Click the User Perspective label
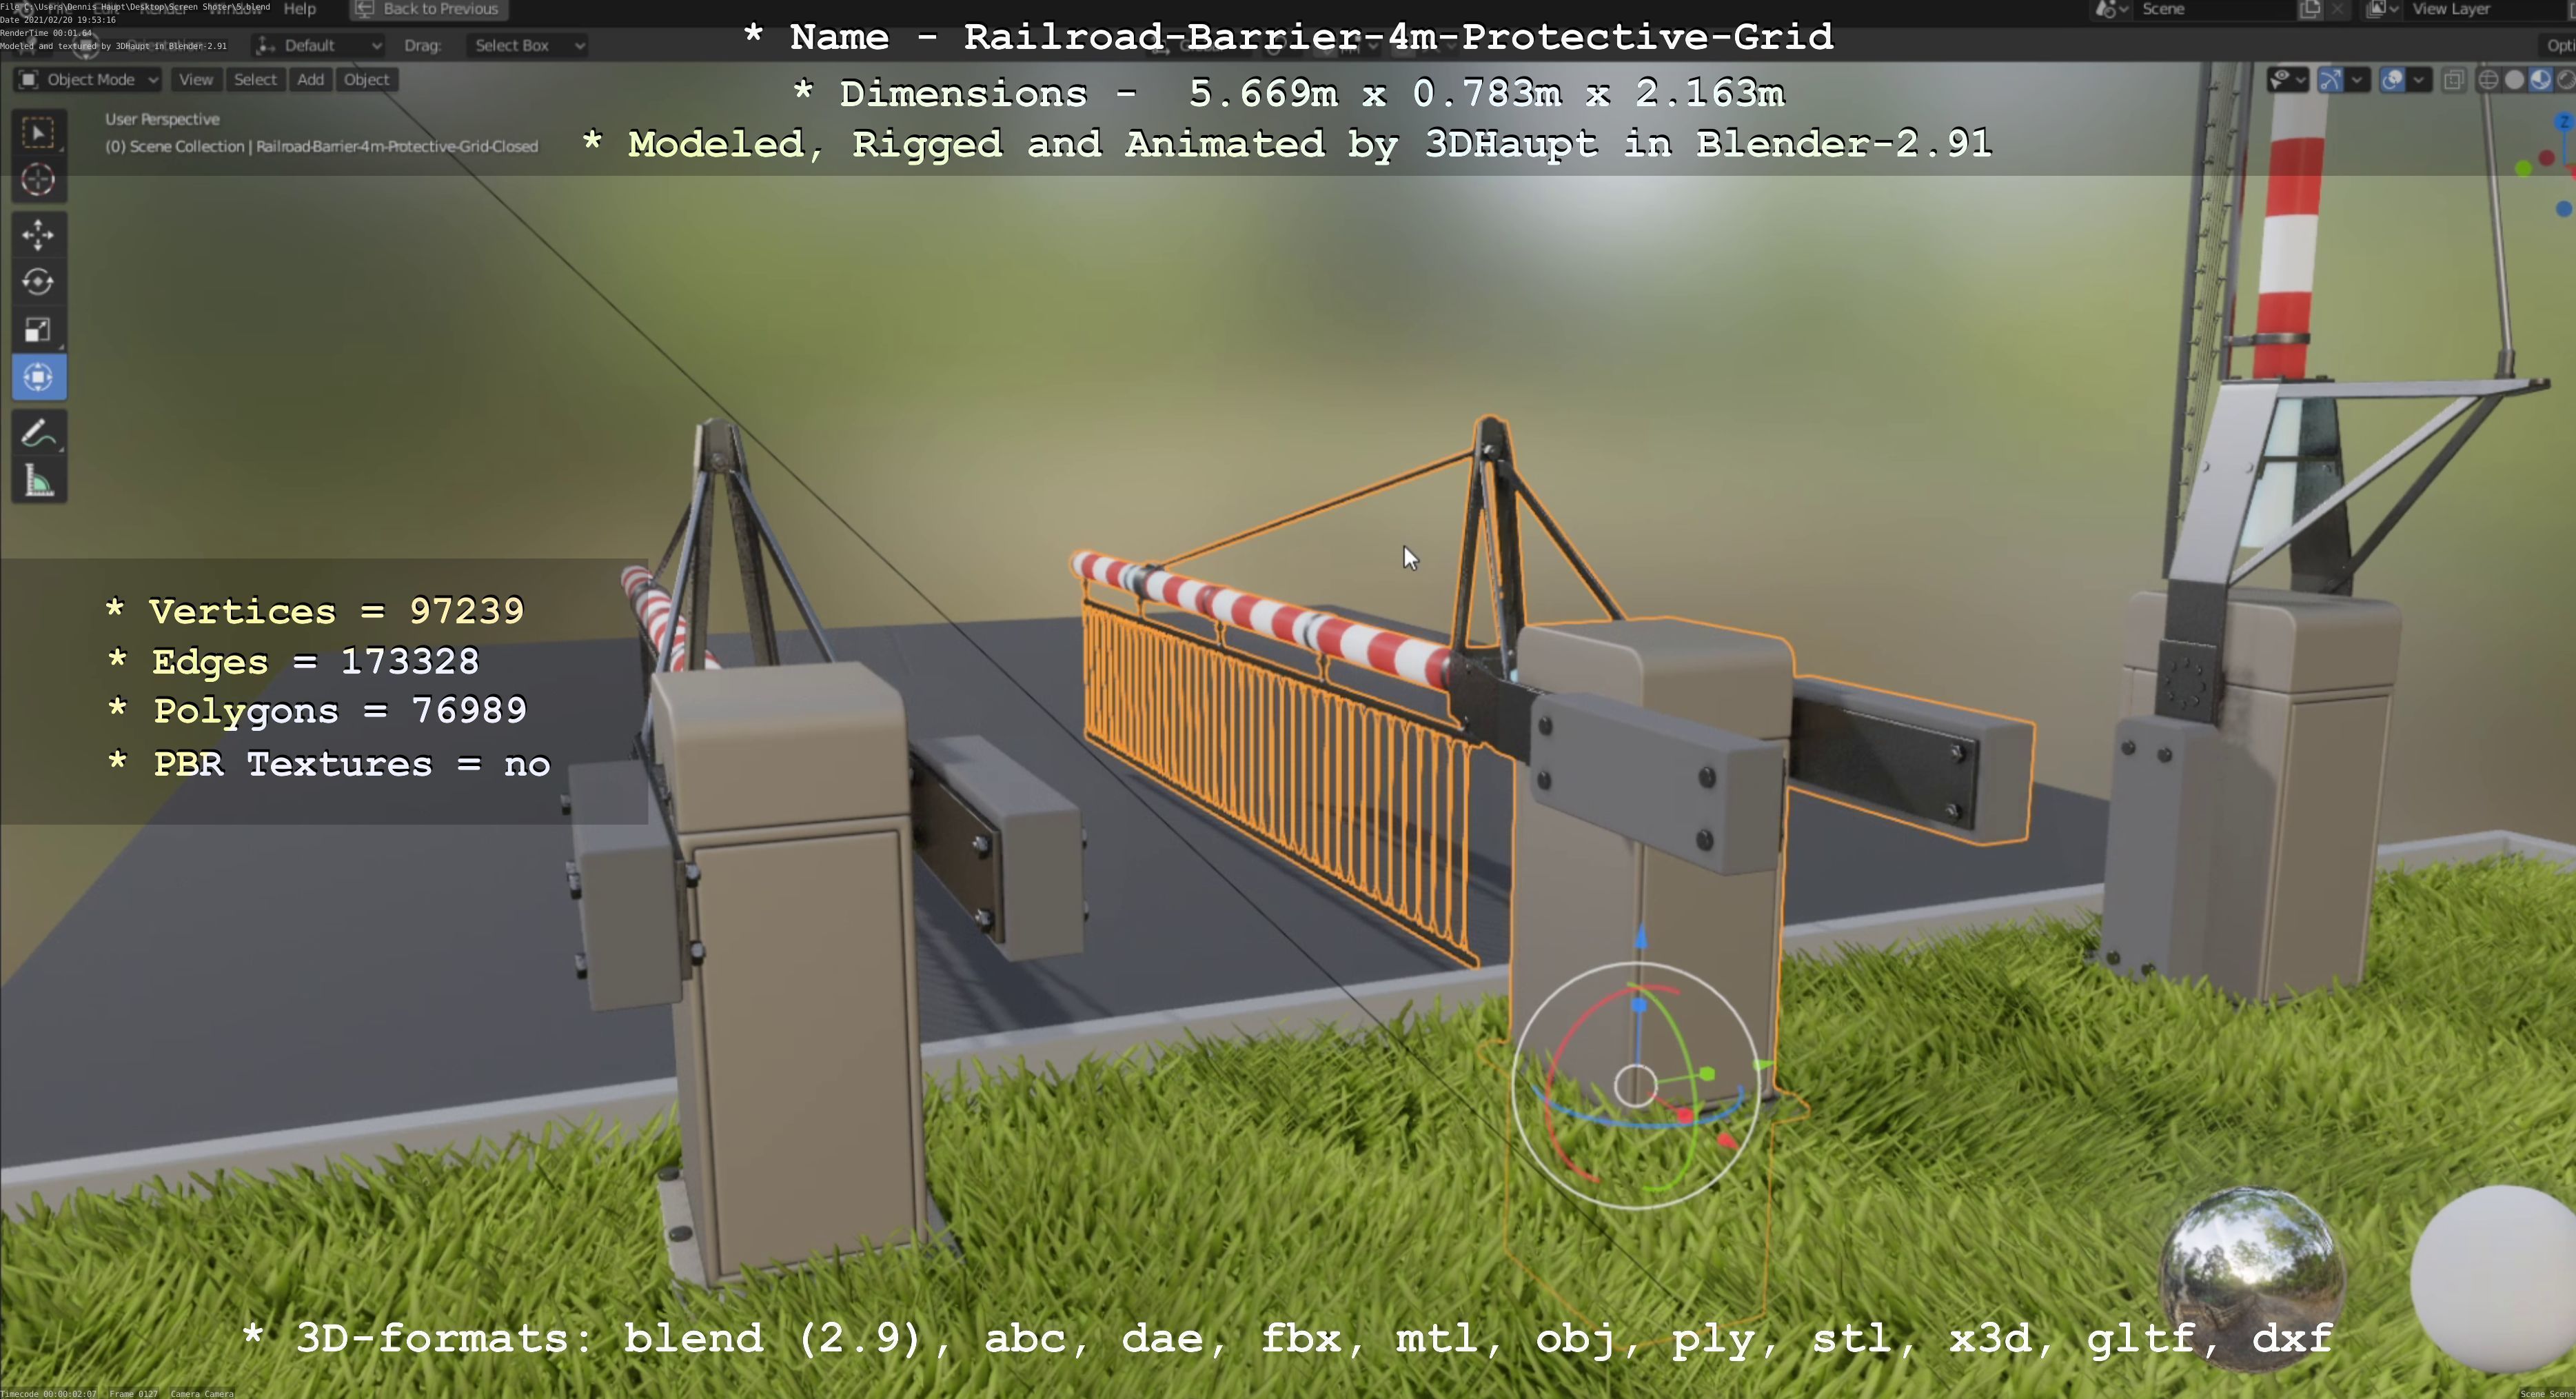This screenshot has height=1399, width=2576. [x=162, y=119]
